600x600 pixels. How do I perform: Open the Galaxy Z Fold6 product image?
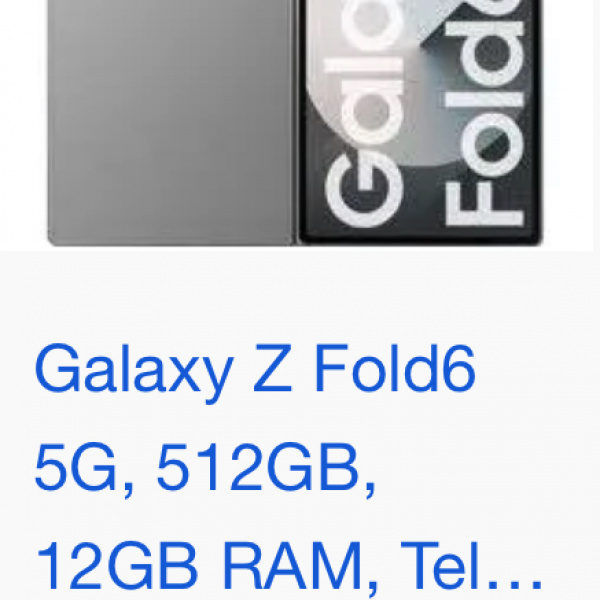297,125
